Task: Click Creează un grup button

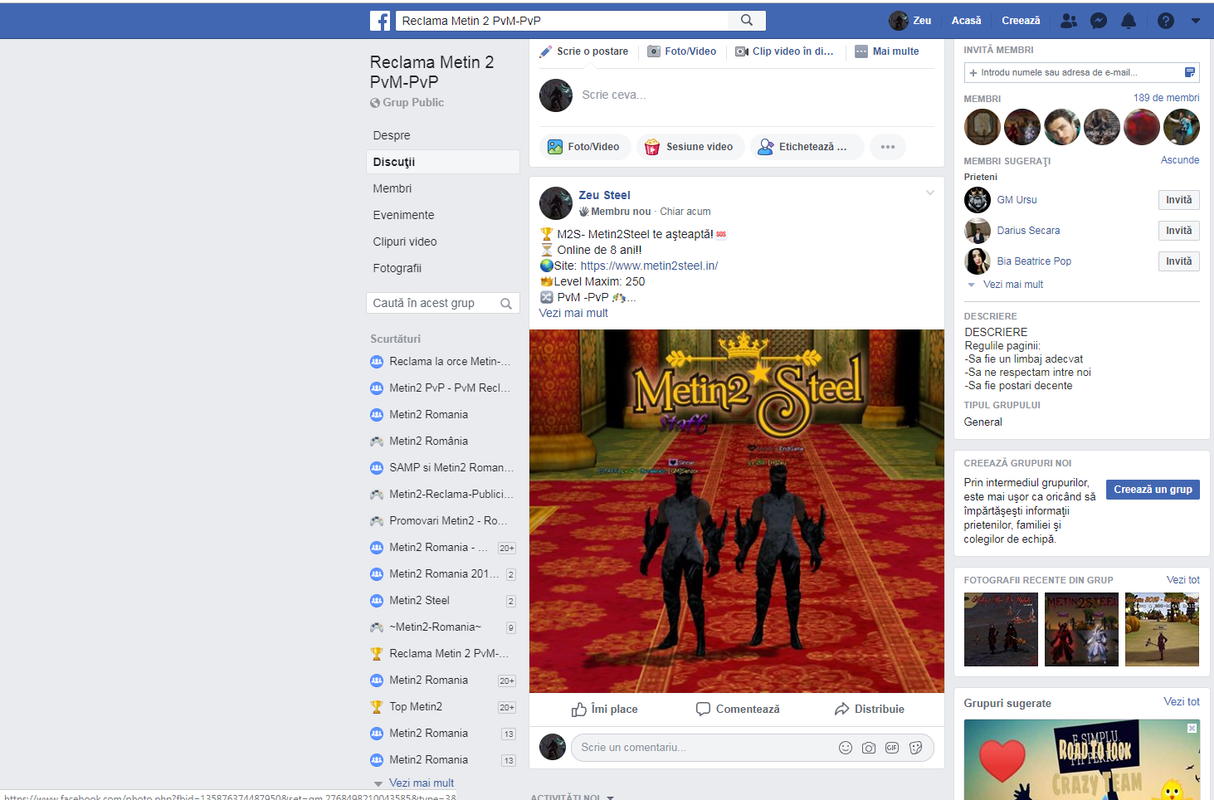Action: pyautogui.click(x=1153, y=489)
